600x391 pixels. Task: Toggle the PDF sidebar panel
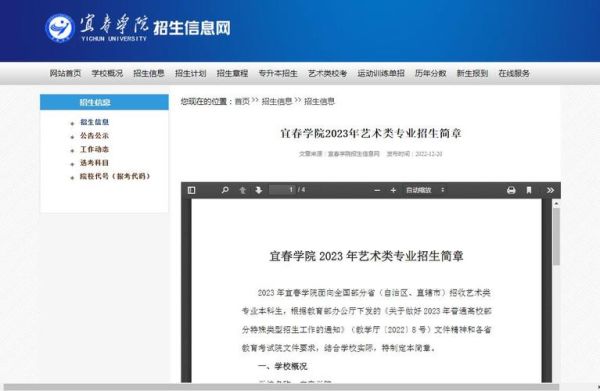coord(191,190)
